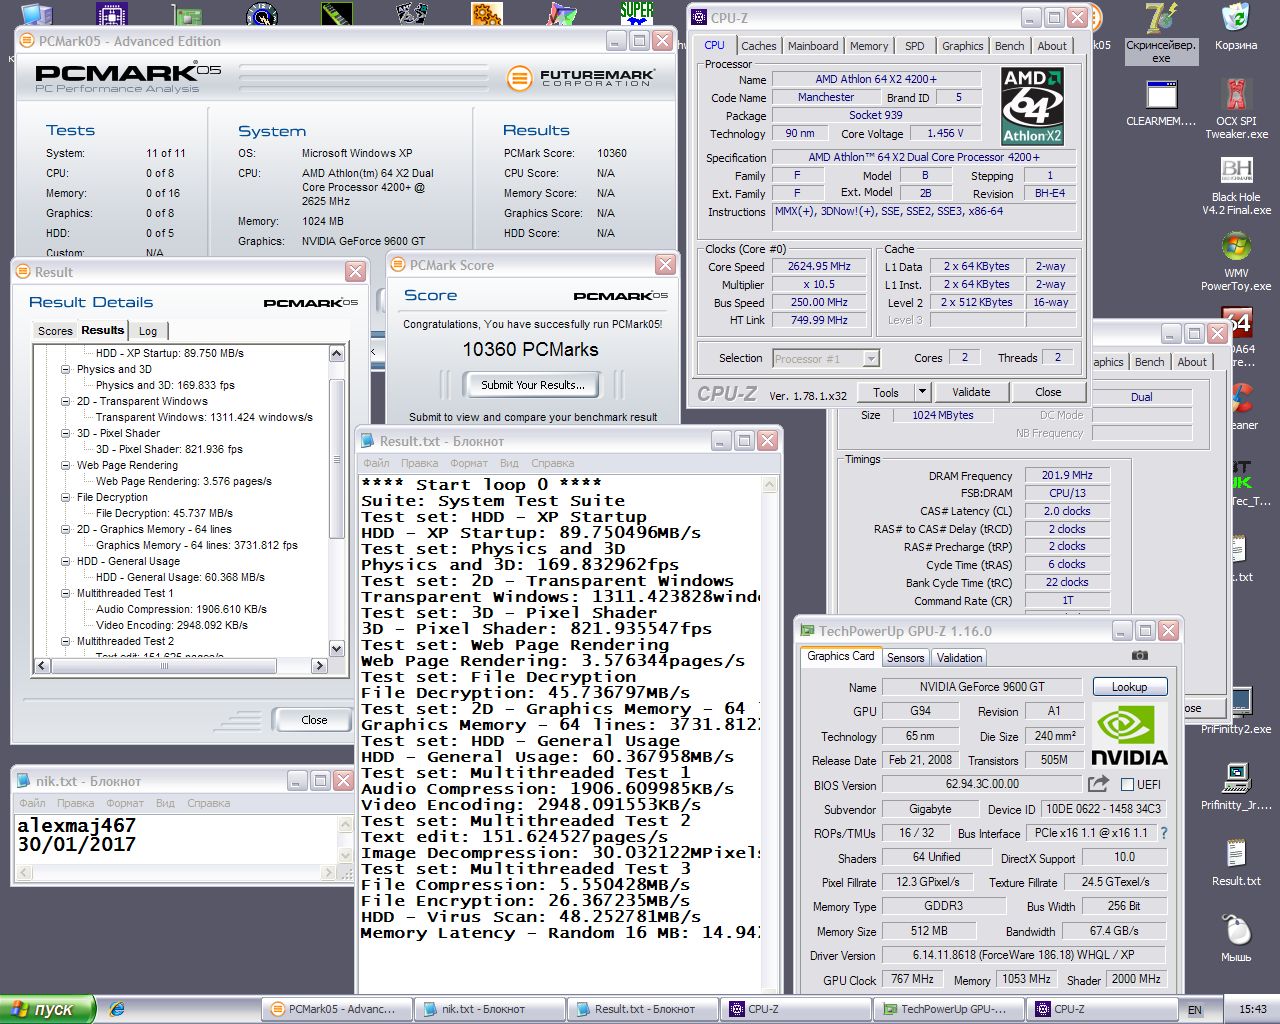The image size is (1280, 1024).
Task: Open Bench tab in front CPU-Z
Action: 1009,46
